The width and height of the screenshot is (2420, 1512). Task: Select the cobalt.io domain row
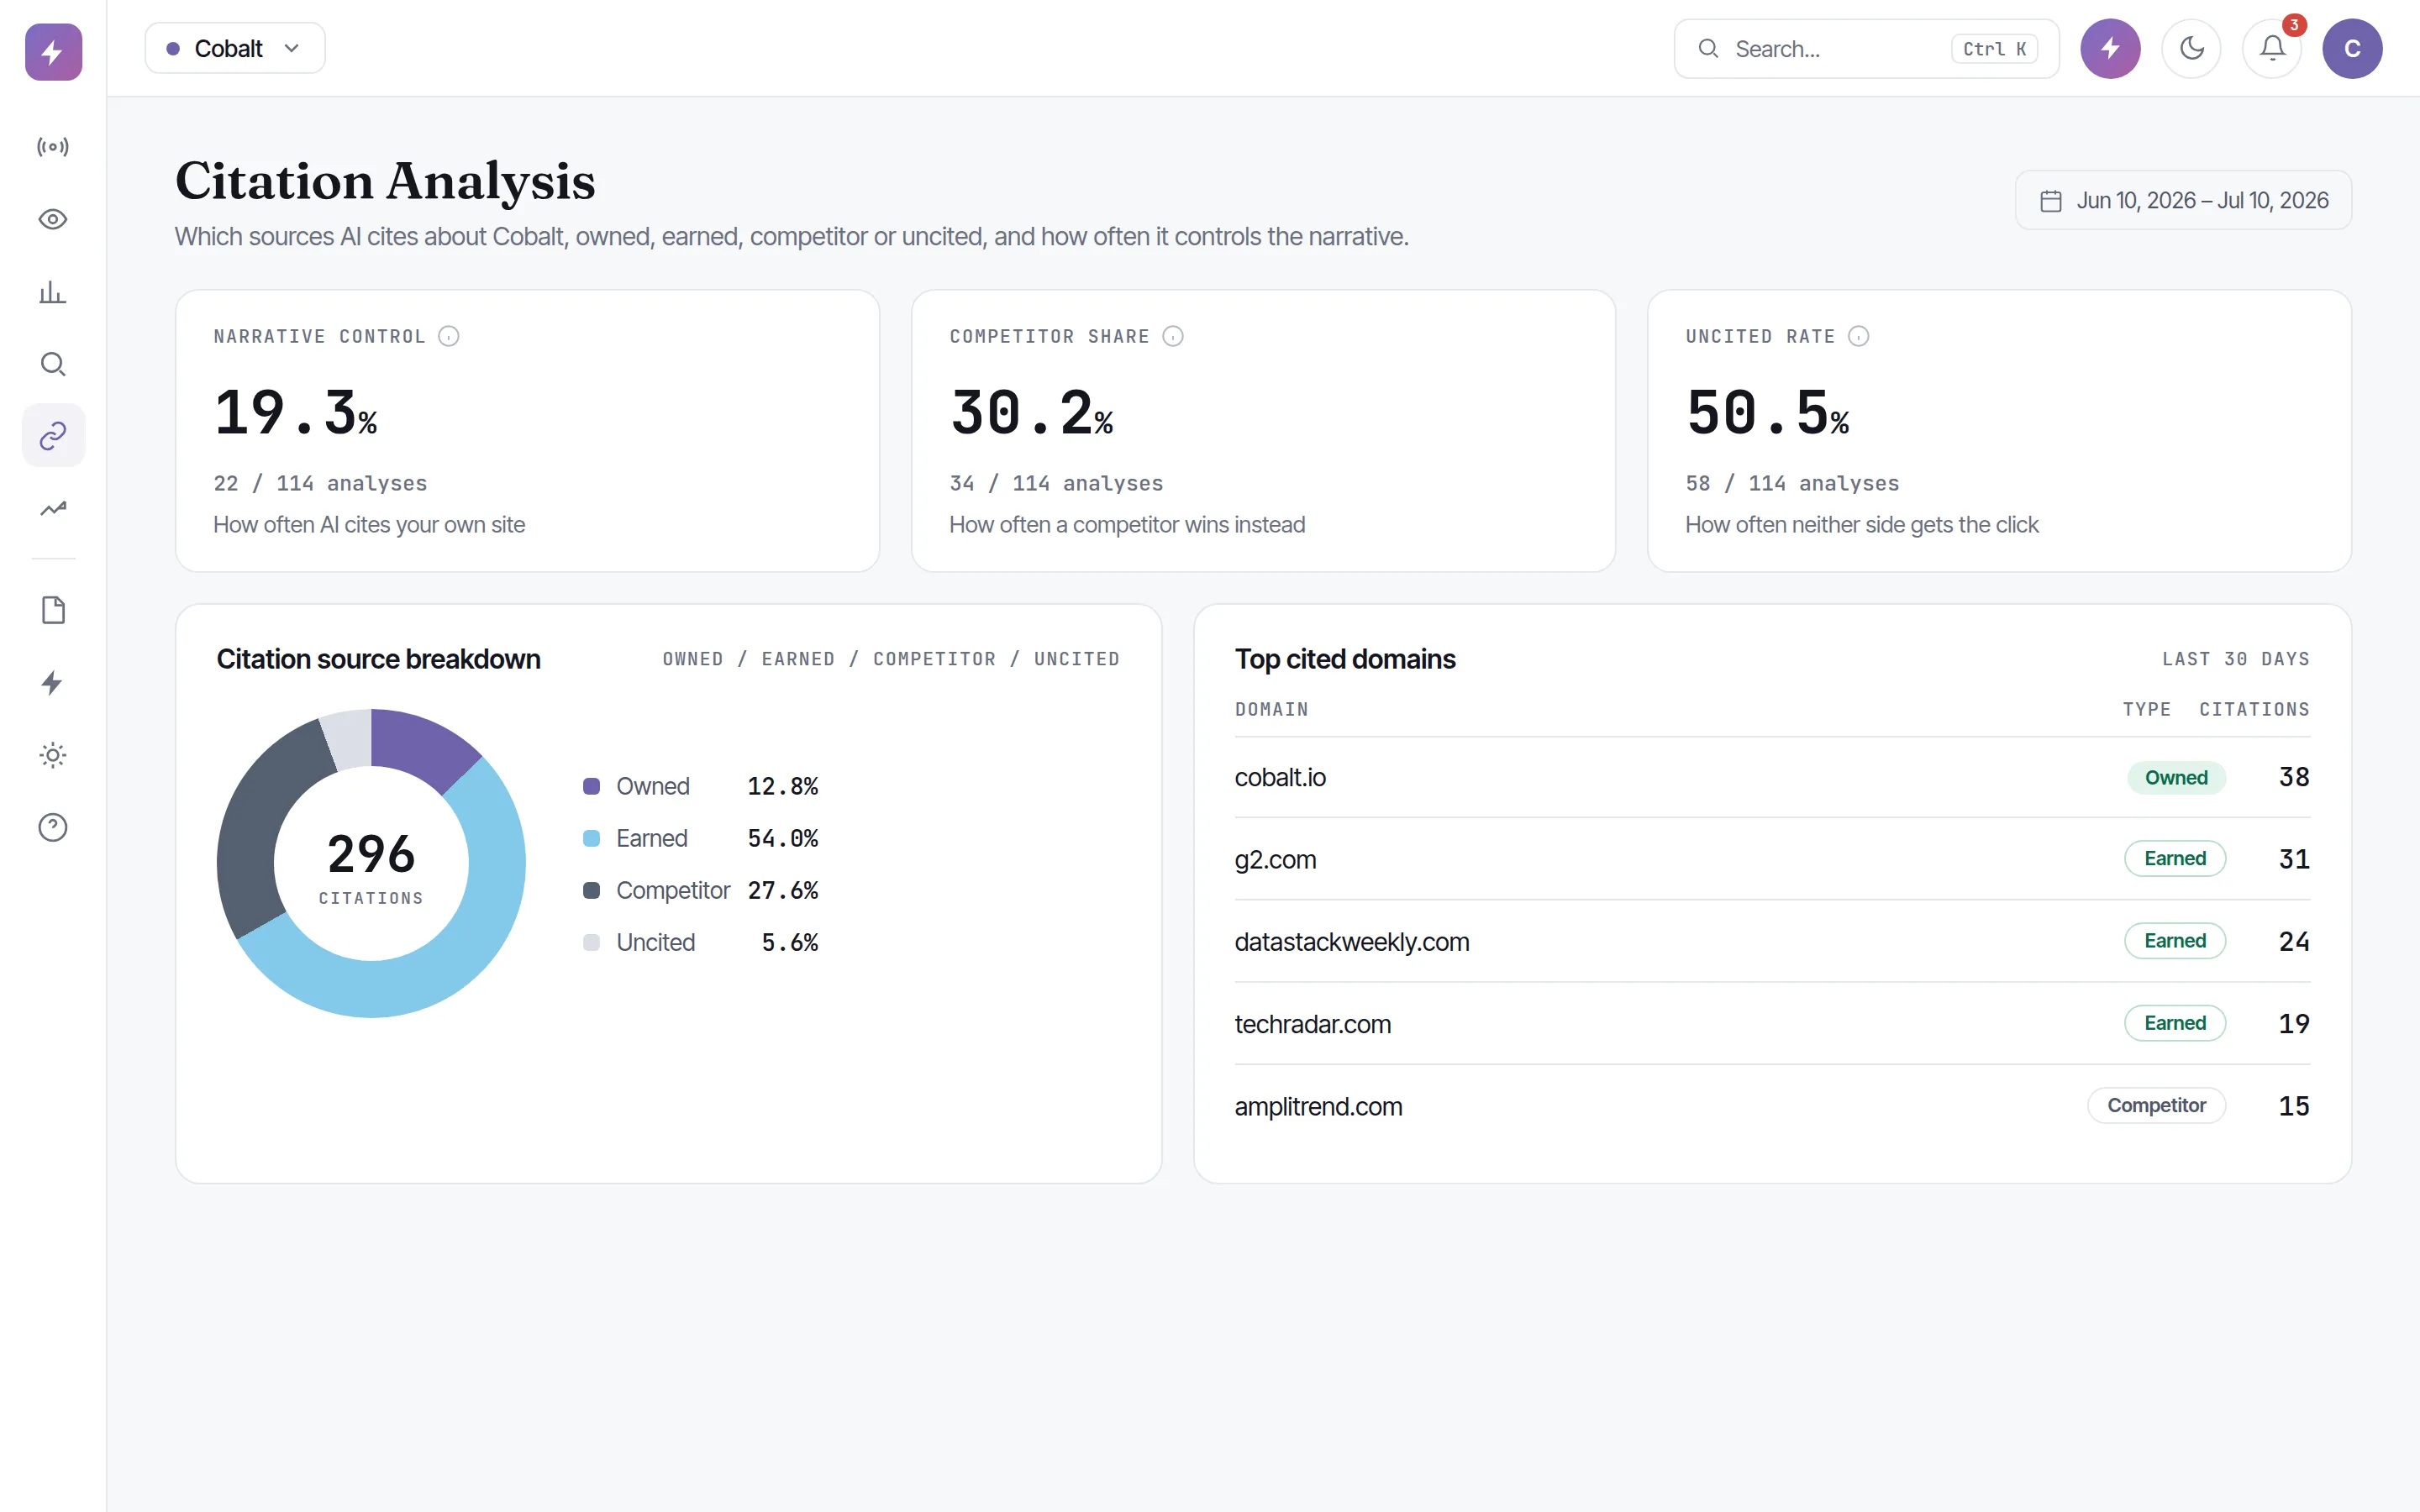coord(1772,777)
